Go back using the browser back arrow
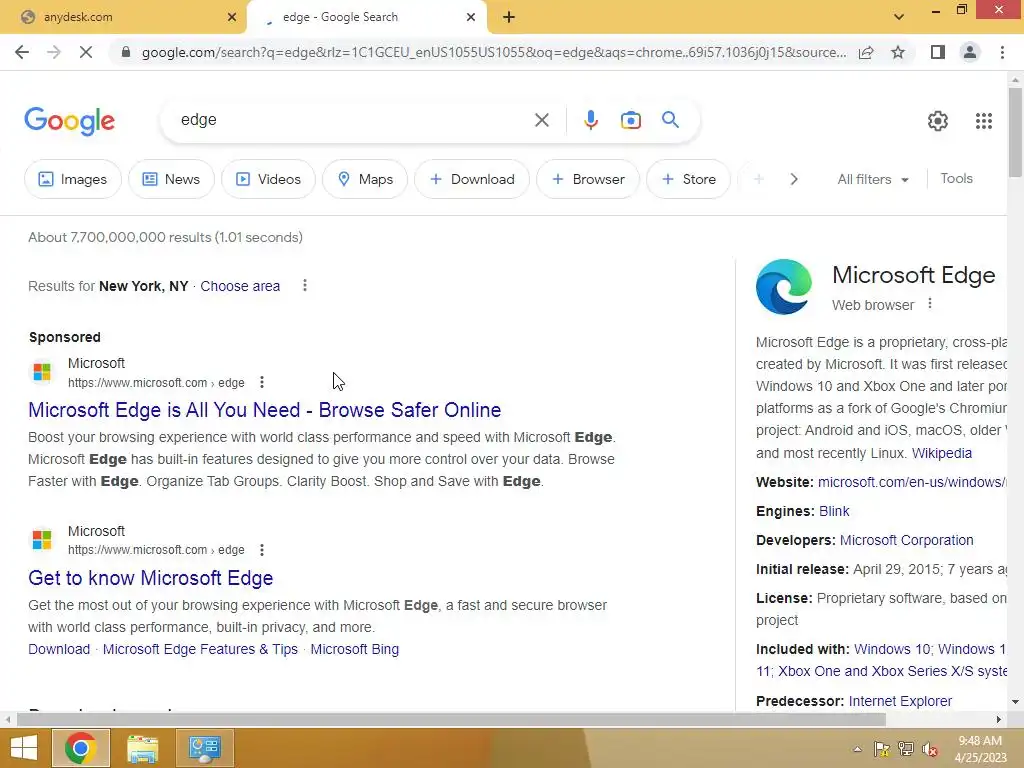Viewport: 1024px width, 768px height. [x=22, y=52]
